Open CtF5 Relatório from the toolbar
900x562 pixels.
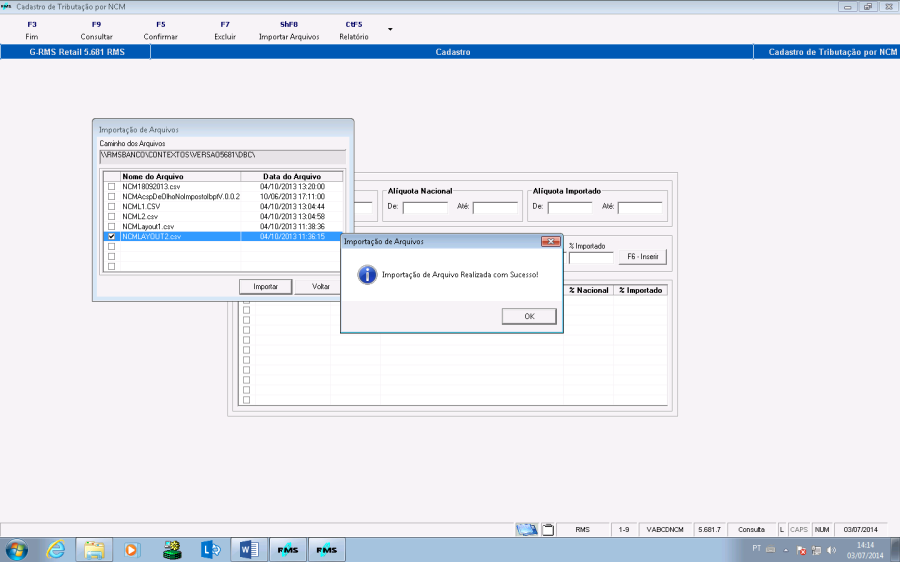(x=354, y=30)
